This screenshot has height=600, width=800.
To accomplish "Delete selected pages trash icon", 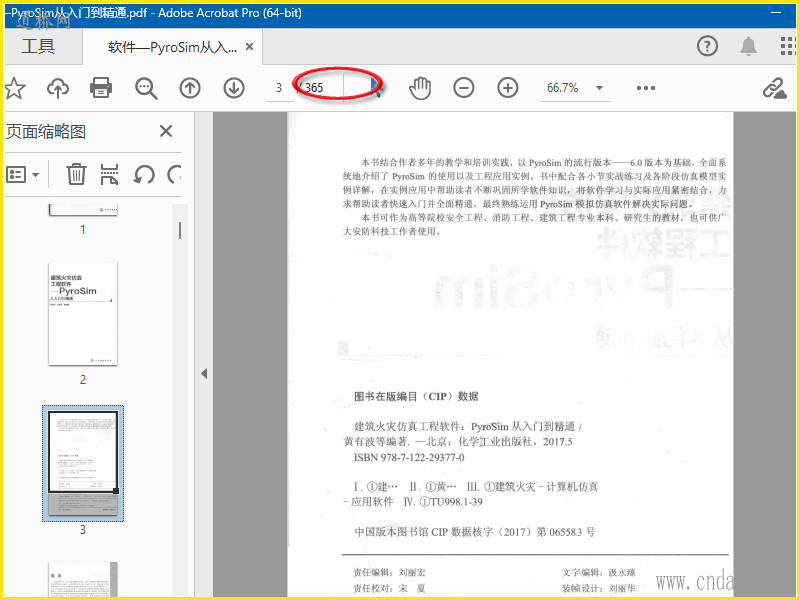I will click(x=76, y=174).
